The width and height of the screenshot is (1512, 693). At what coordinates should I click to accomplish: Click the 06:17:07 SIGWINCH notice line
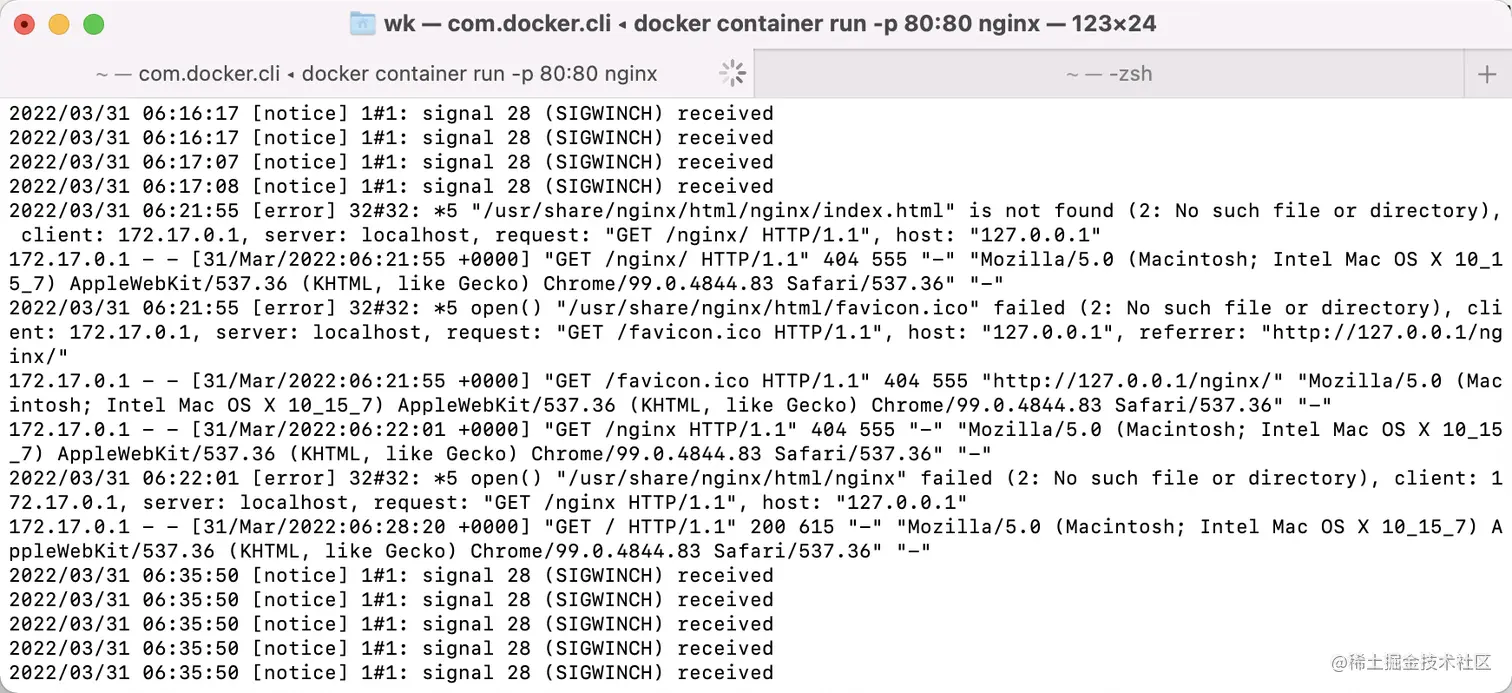391,162
